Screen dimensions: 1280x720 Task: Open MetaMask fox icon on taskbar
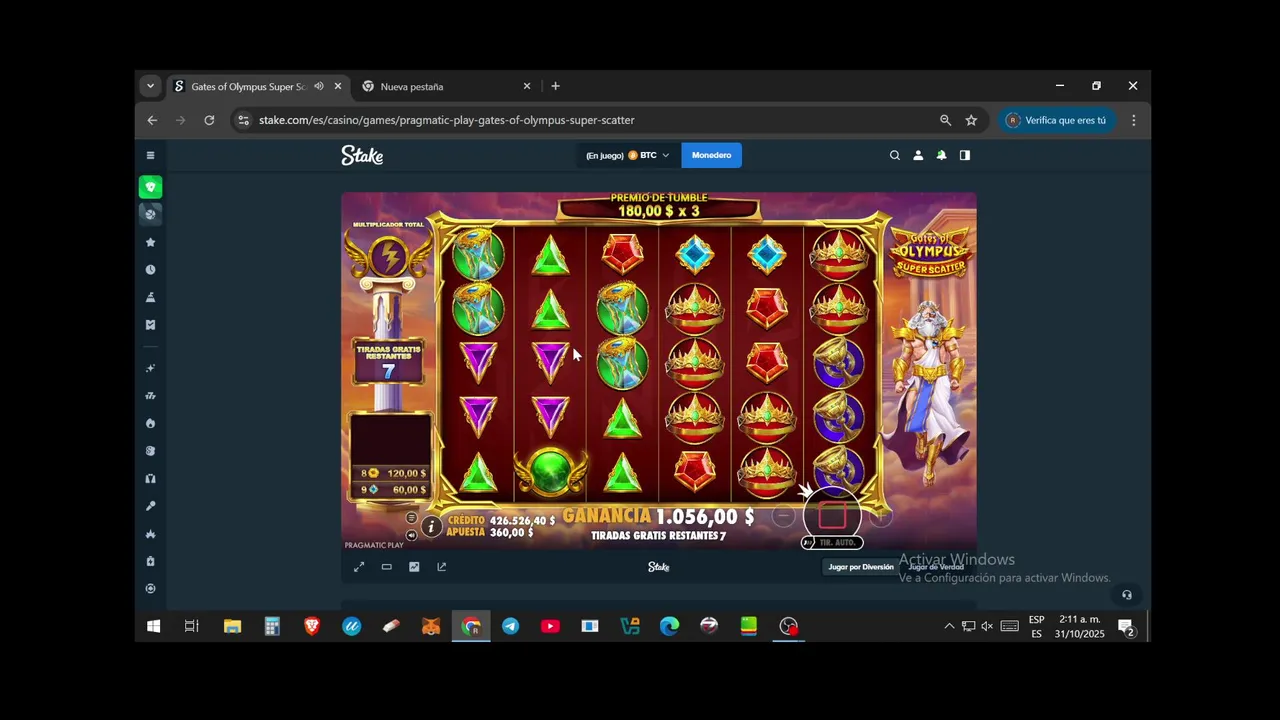point(431,626)
